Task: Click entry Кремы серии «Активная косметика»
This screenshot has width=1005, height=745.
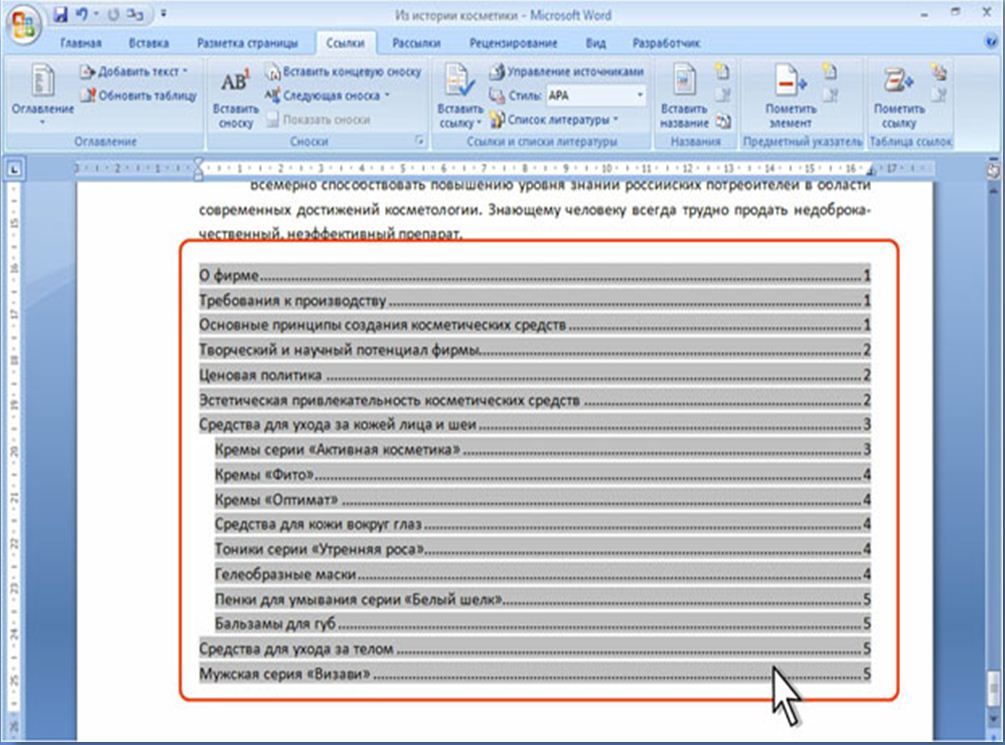Action: 542,449
